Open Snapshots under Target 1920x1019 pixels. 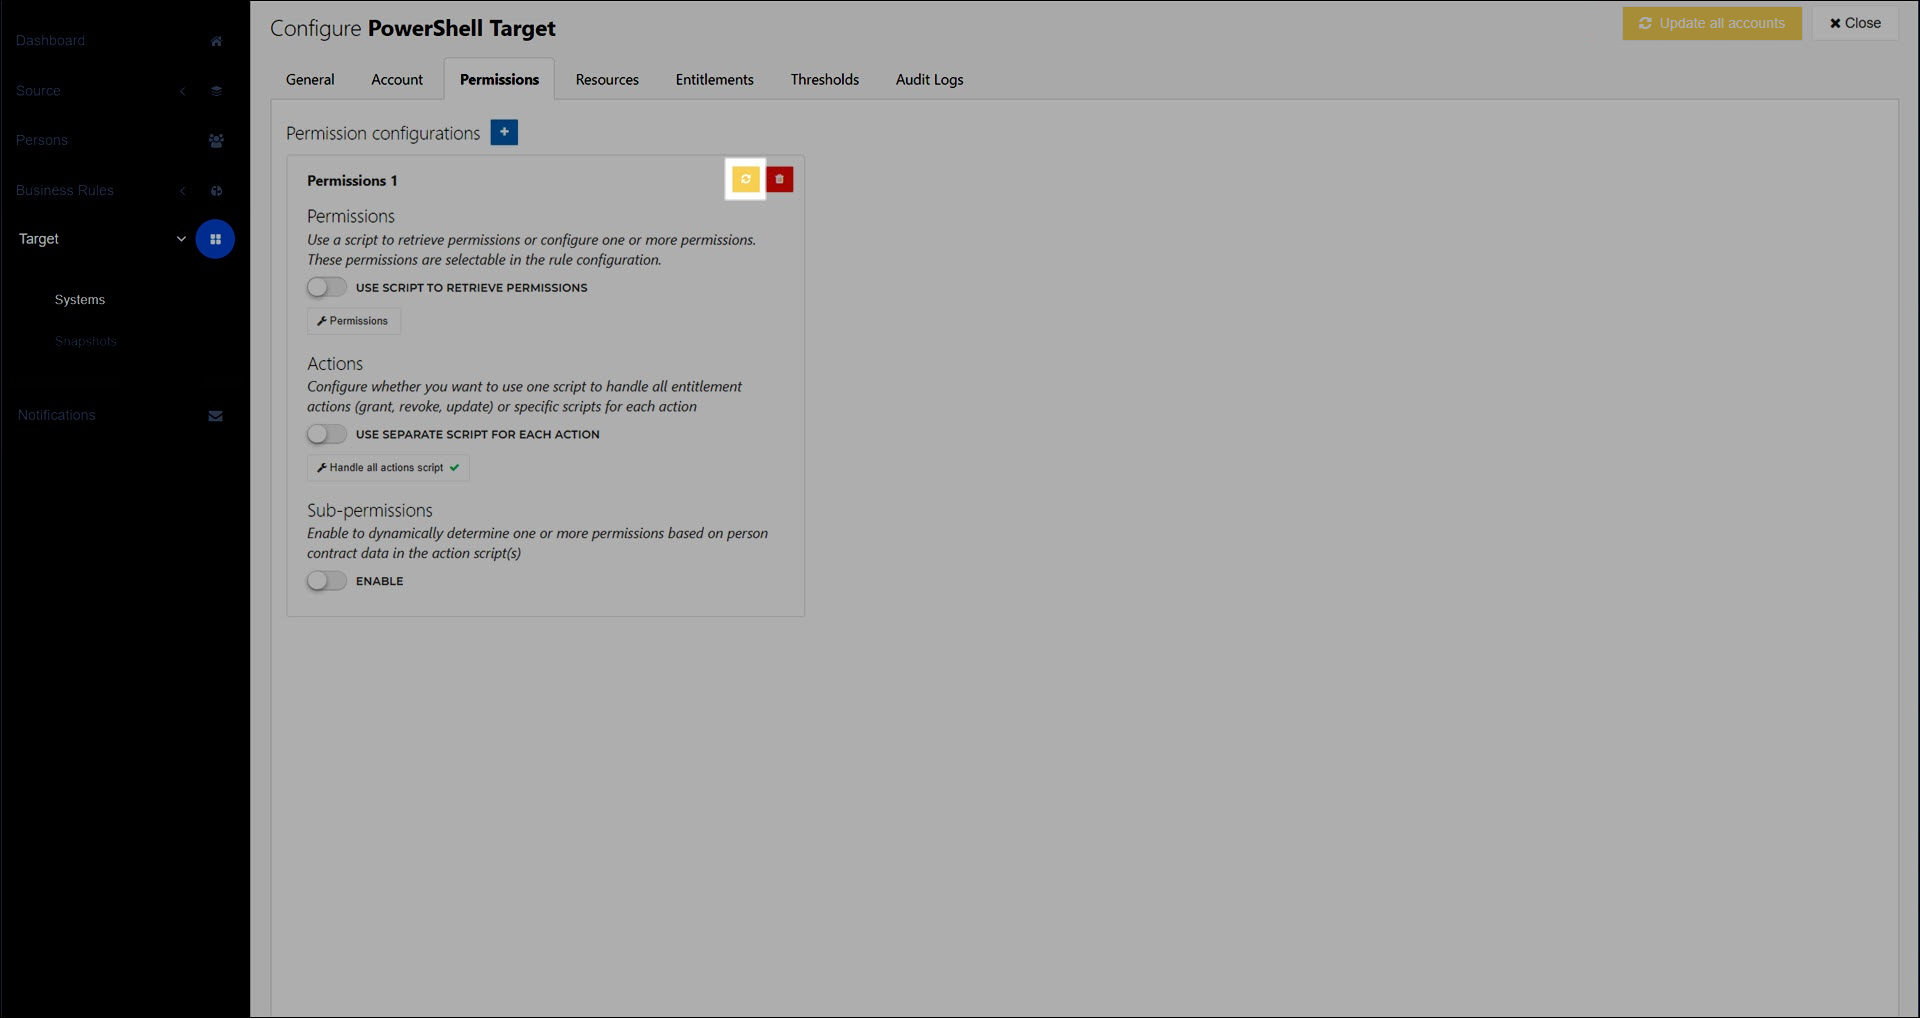point(86,342)
